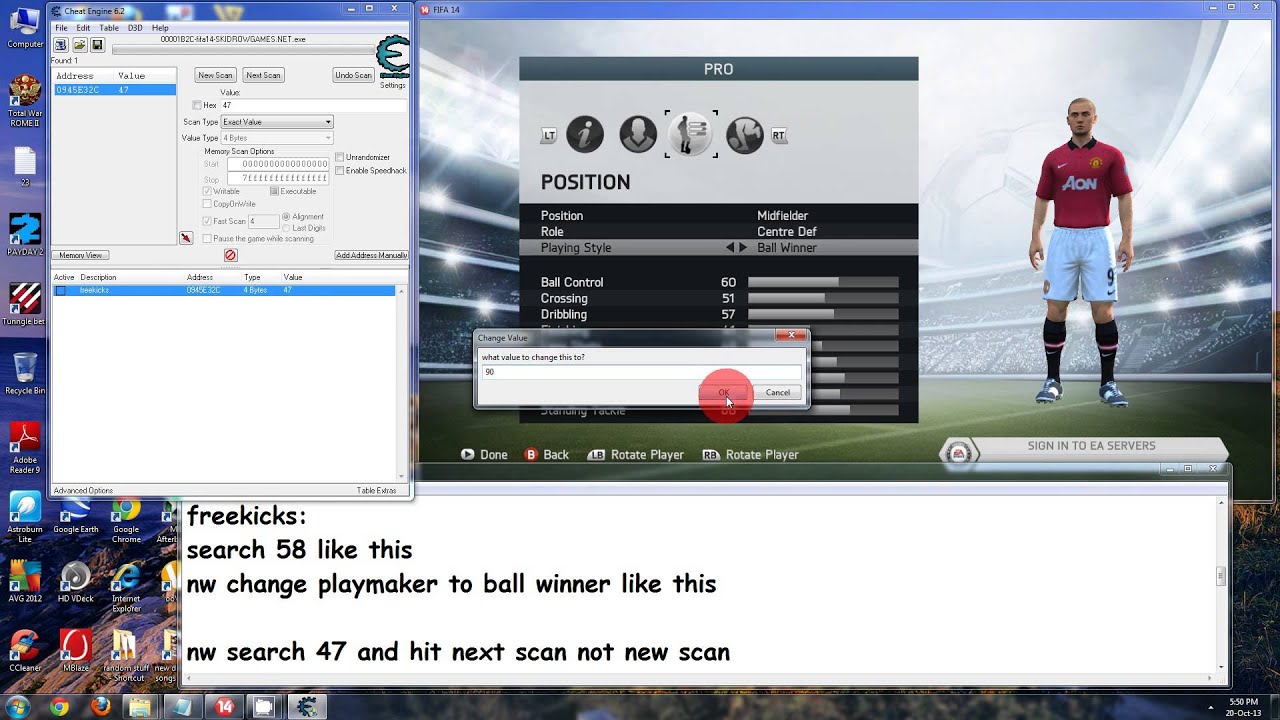Click the RT bumper icon

click(x=779, y=136)
